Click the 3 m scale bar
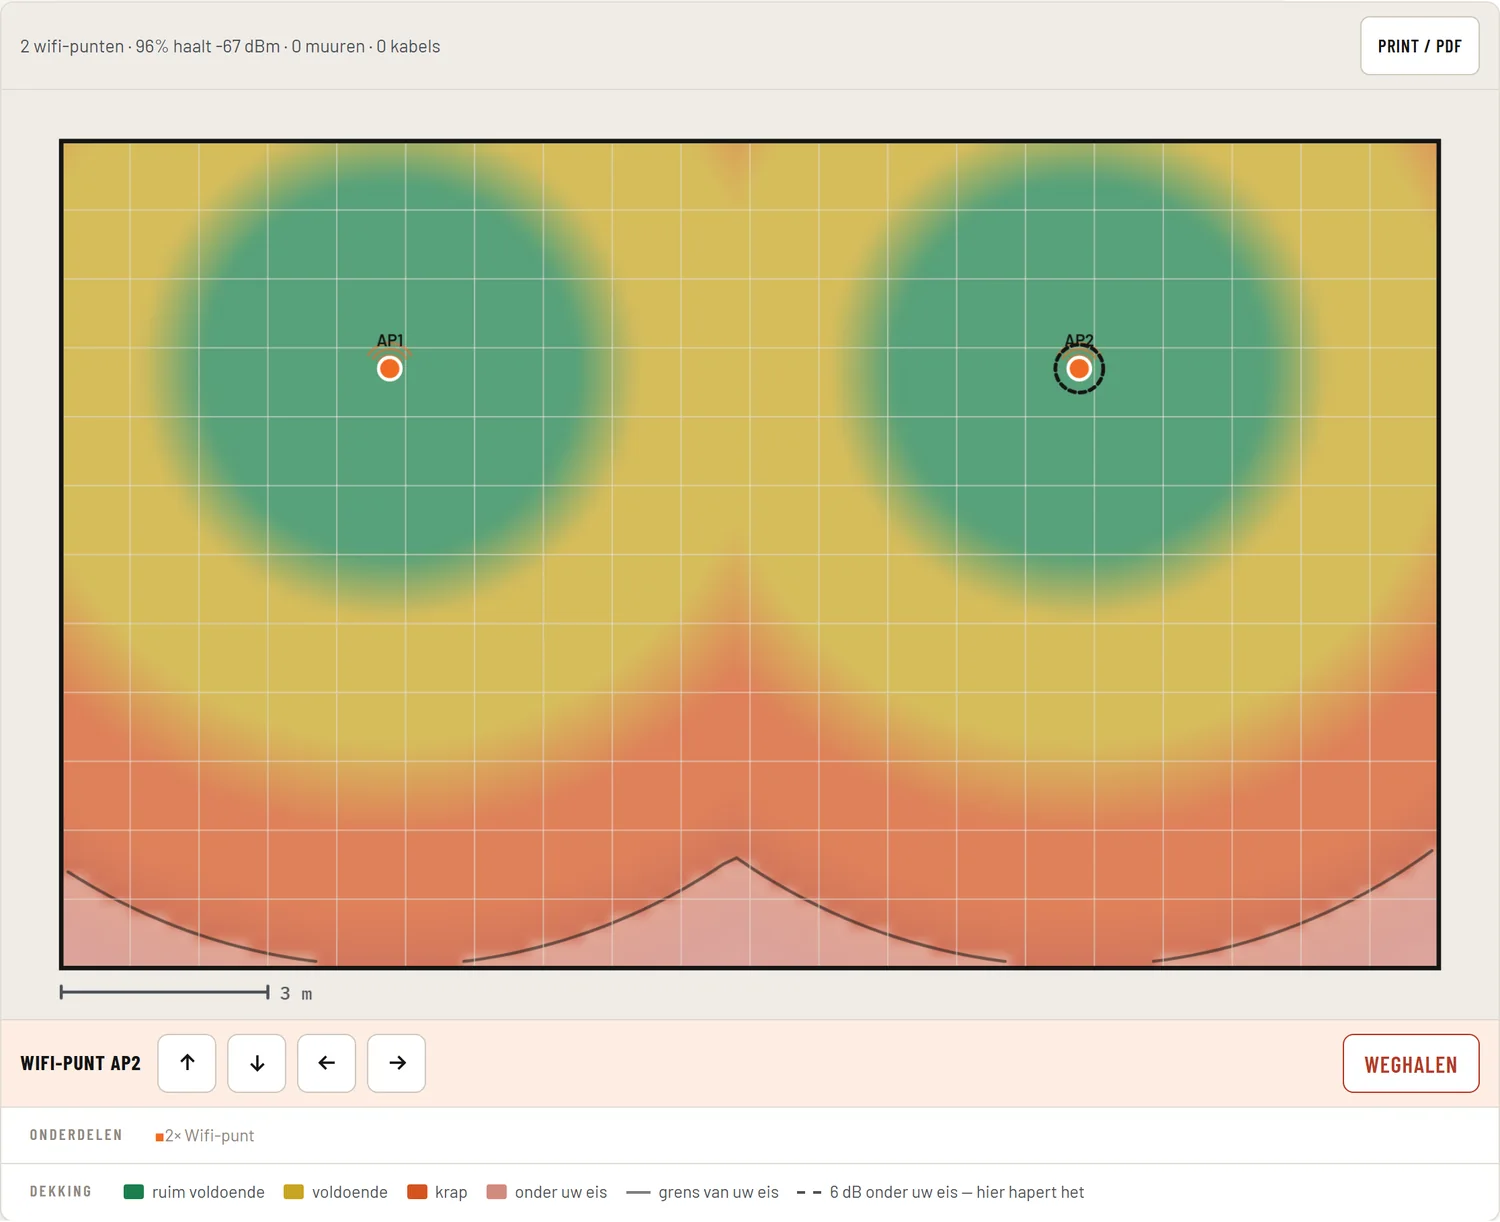 165,992
